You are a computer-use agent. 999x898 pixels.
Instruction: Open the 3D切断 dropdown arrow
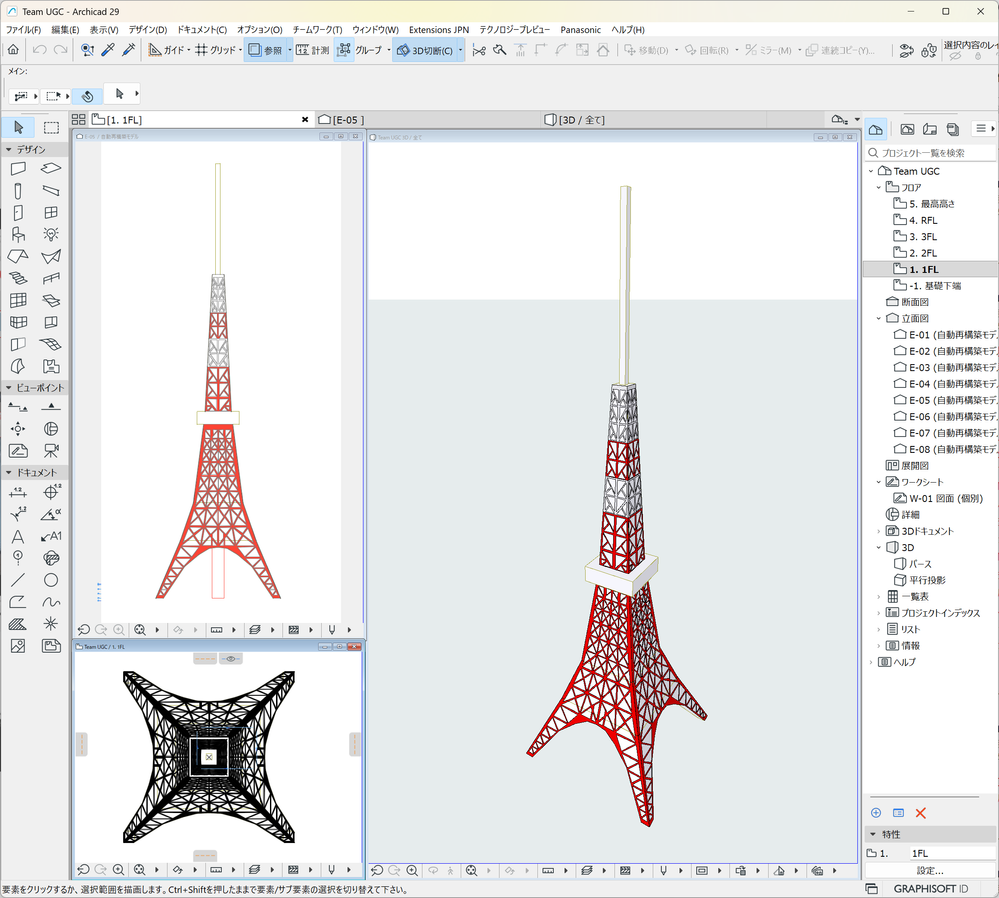(461, 50)
